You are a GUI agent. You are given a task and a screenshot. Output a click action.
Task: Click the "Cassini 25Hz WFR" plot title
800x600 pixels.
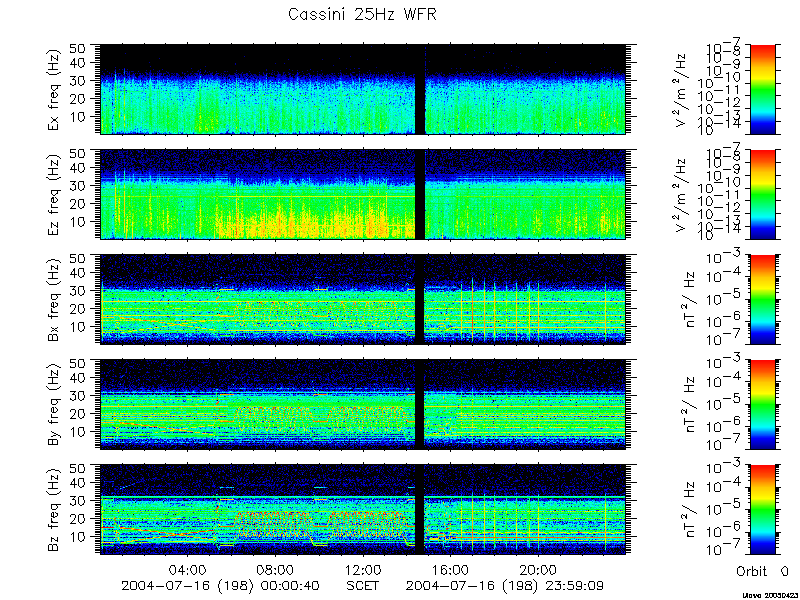pyautogui.click(x=362, y=14)
